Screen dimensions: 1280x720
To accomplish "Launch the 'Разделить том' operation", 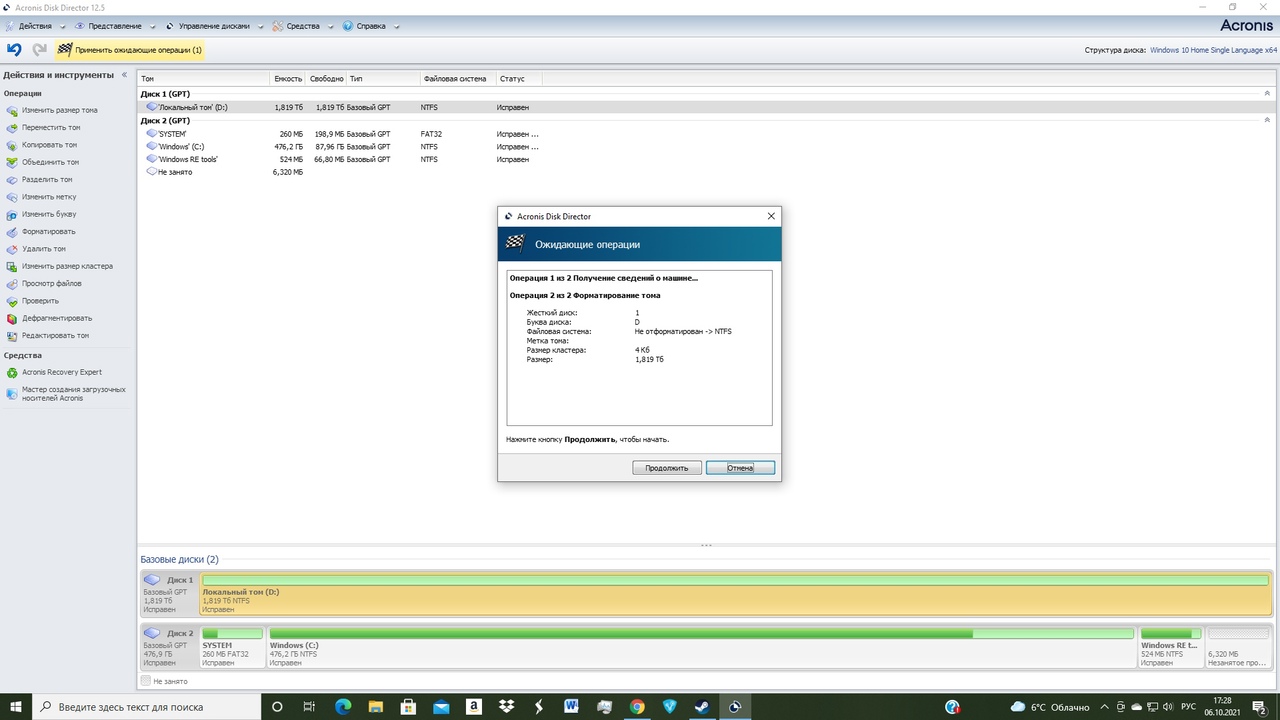I will (47, 180).
